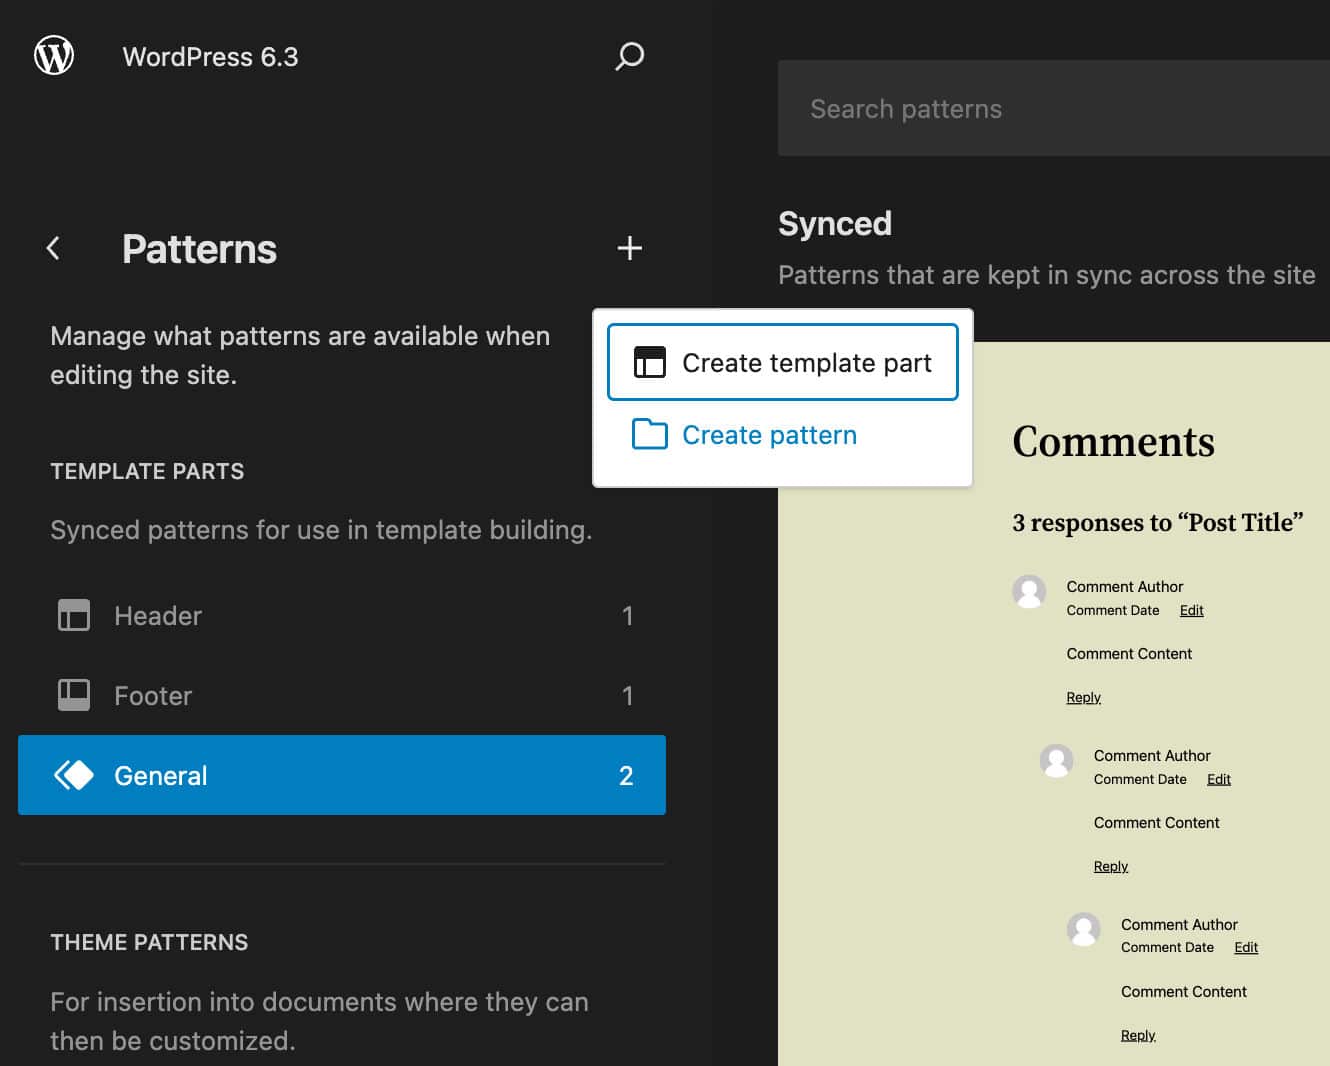Viewport: 1330px width, 1066px height.
Task: Select the highlighted General category
Action: click(x=160, y=774)
